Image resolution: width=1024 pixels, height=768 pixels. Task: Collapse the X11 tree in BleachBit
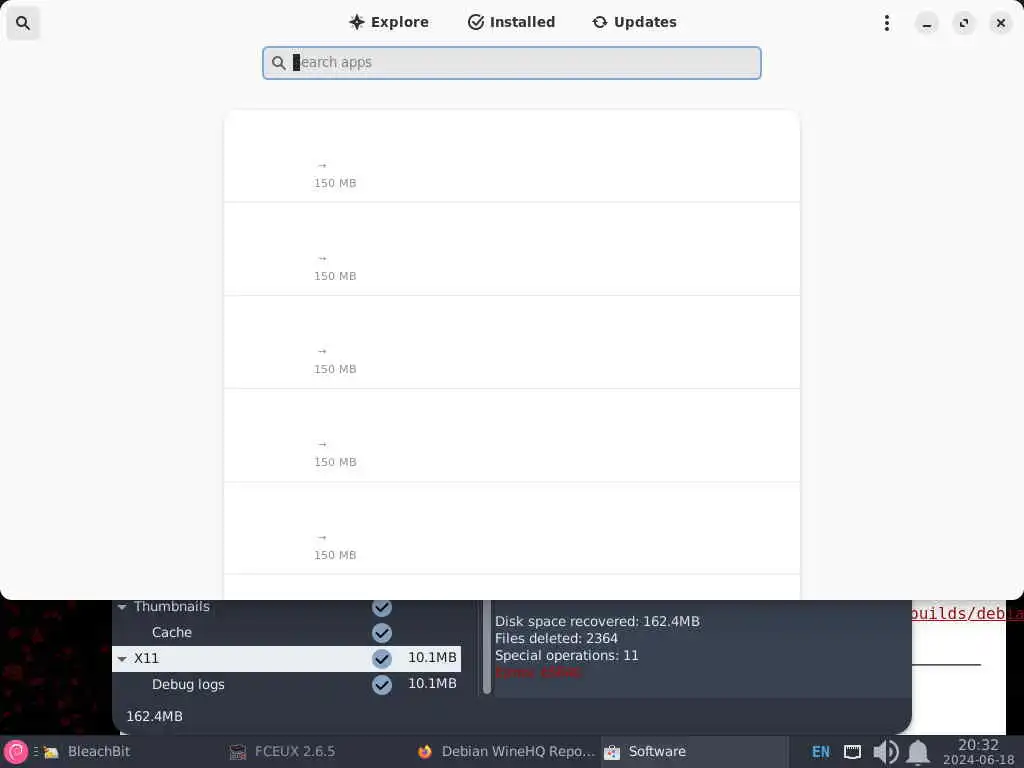tap(122, 659)
